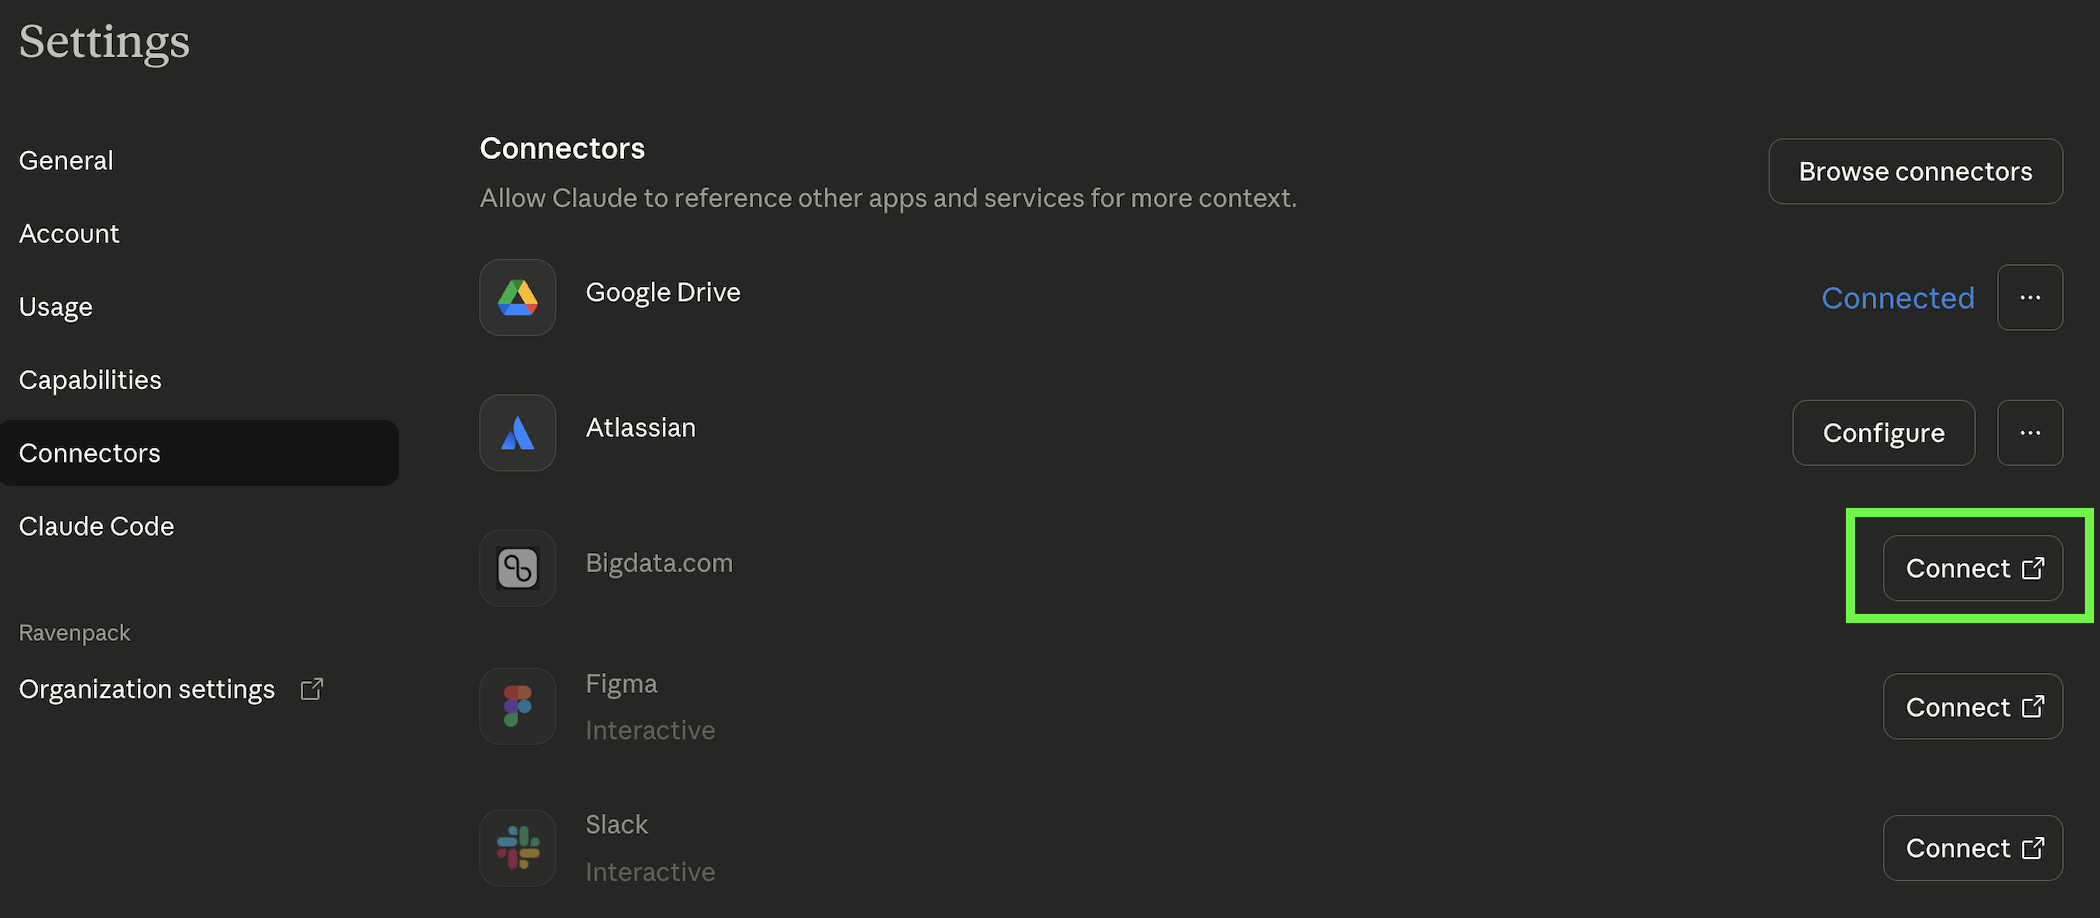Click the Bigdata.com connector icon
Image resolution: width=2100 pixels, height=918 pixels.
click(517, 567)
